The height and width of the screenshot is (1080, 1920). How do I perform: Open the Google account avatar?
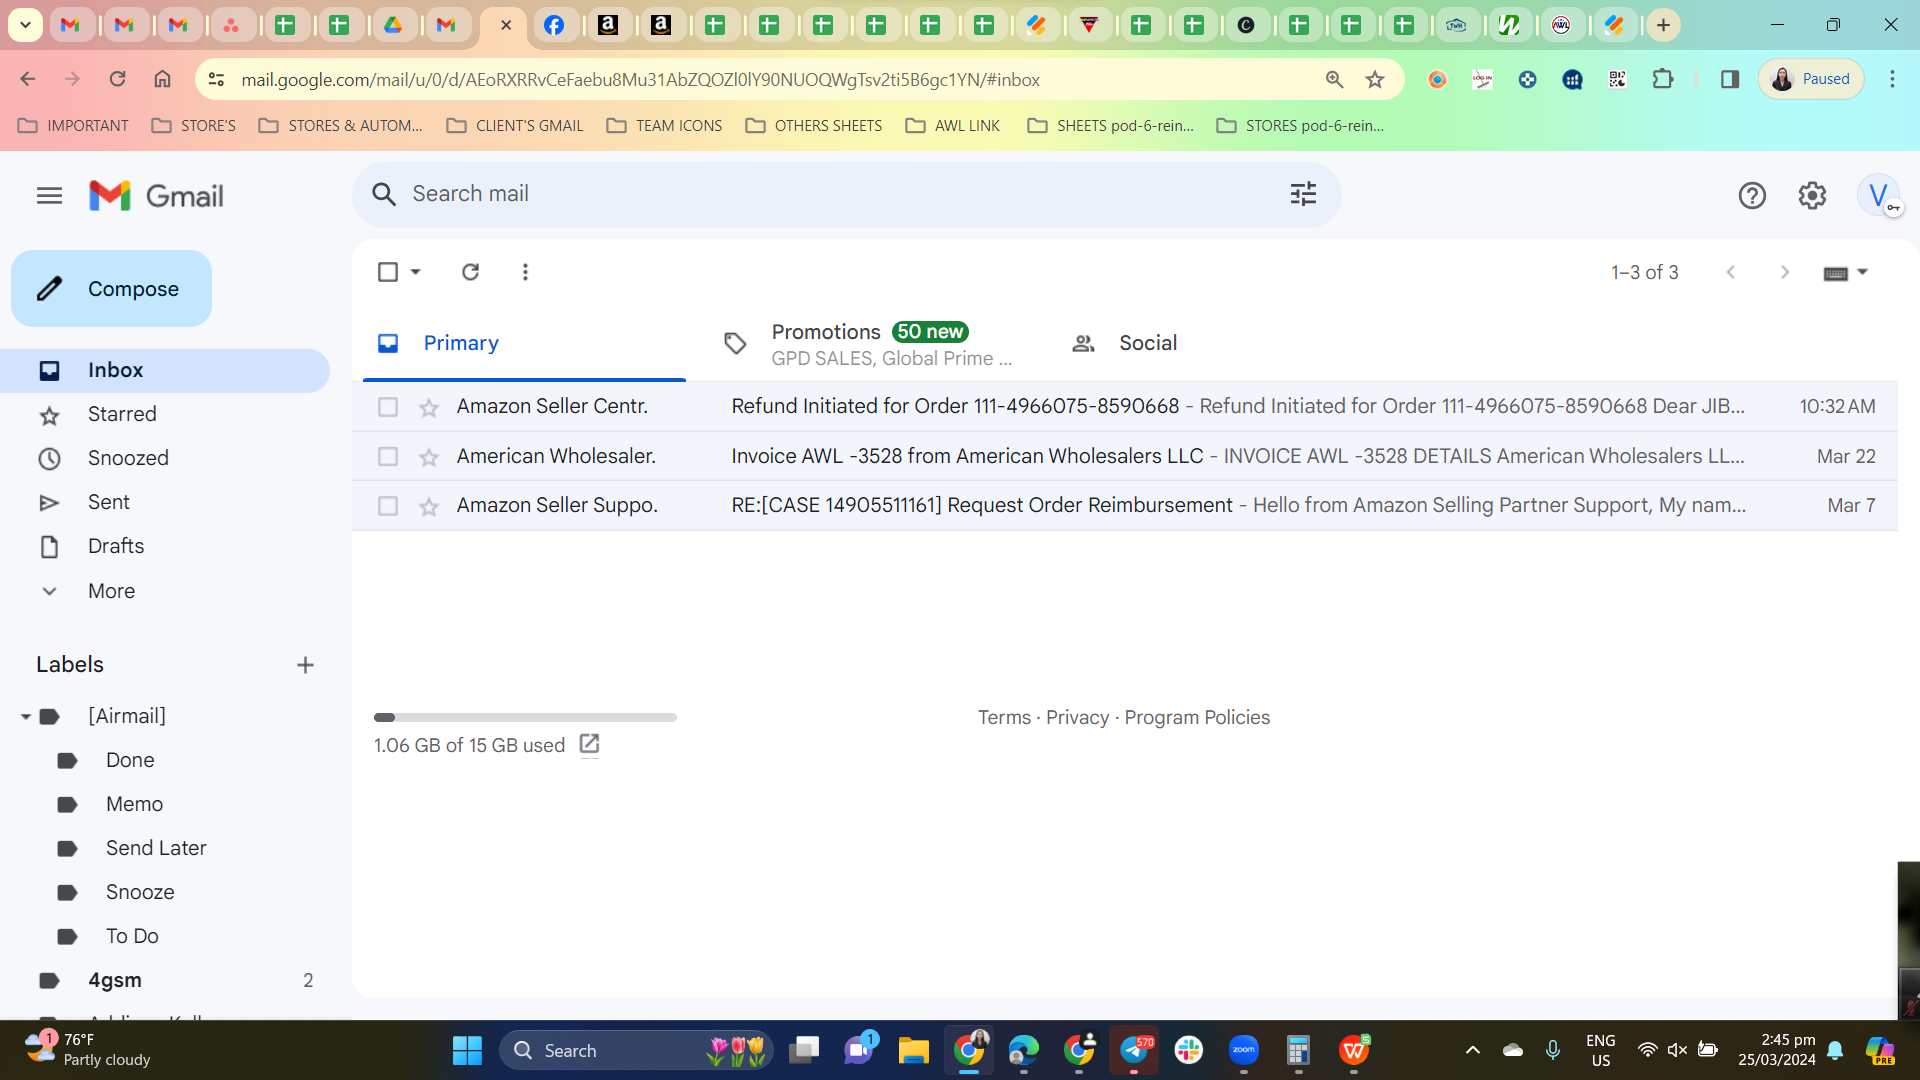pos(1879,195)
